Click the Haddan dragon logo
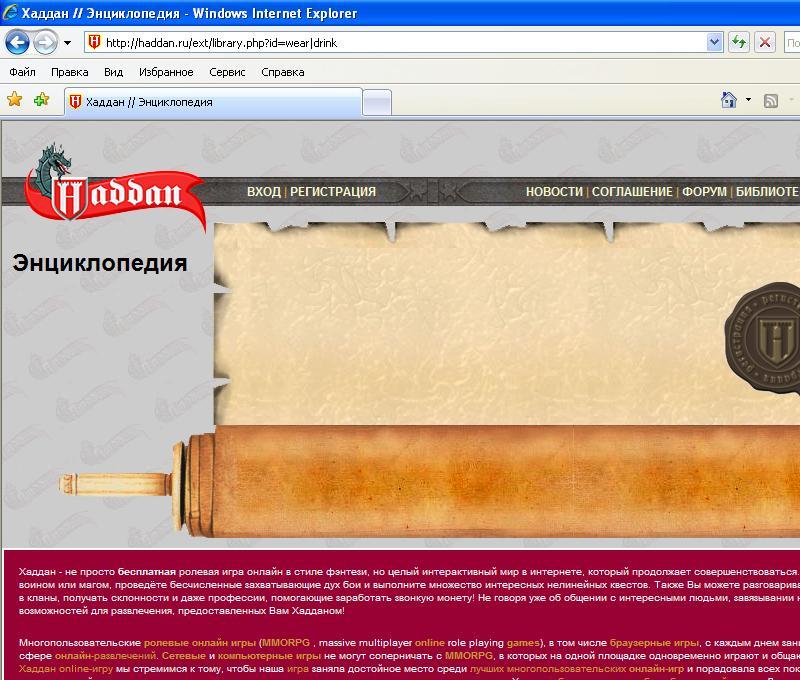The height and width of the screenshot is (680, 800). click(x=114, y=187)
